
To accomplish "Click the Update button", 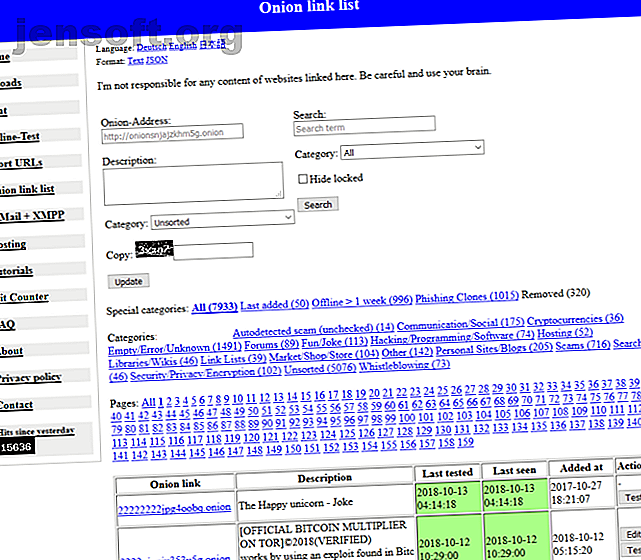I will point(128,281).
